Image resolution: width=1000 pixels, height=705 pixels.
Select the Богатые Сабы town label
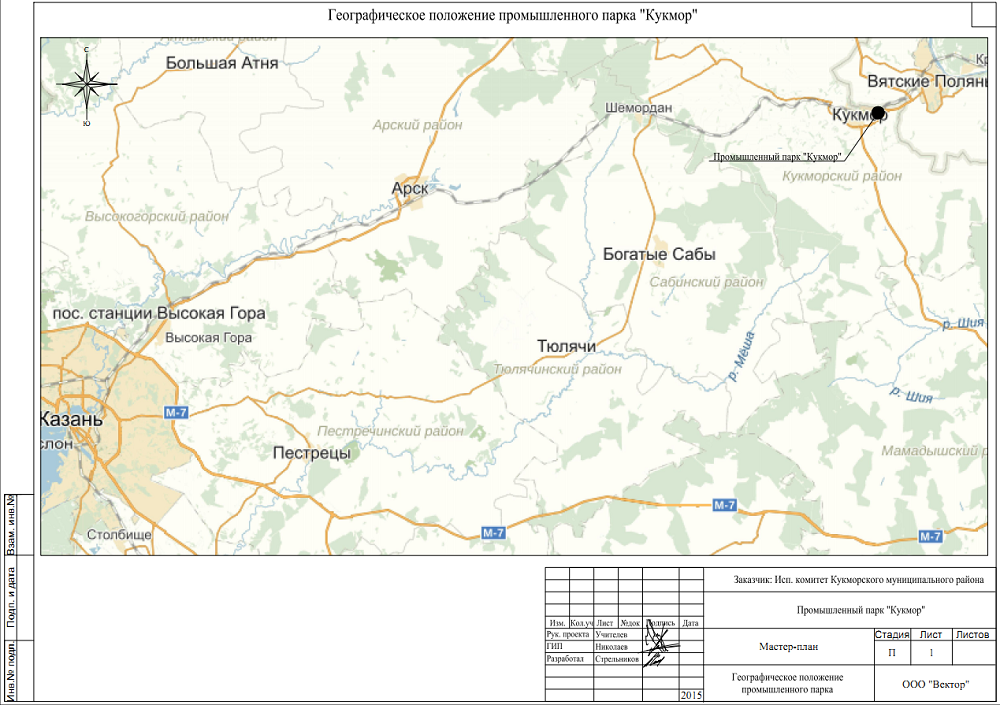click(660, 255)
